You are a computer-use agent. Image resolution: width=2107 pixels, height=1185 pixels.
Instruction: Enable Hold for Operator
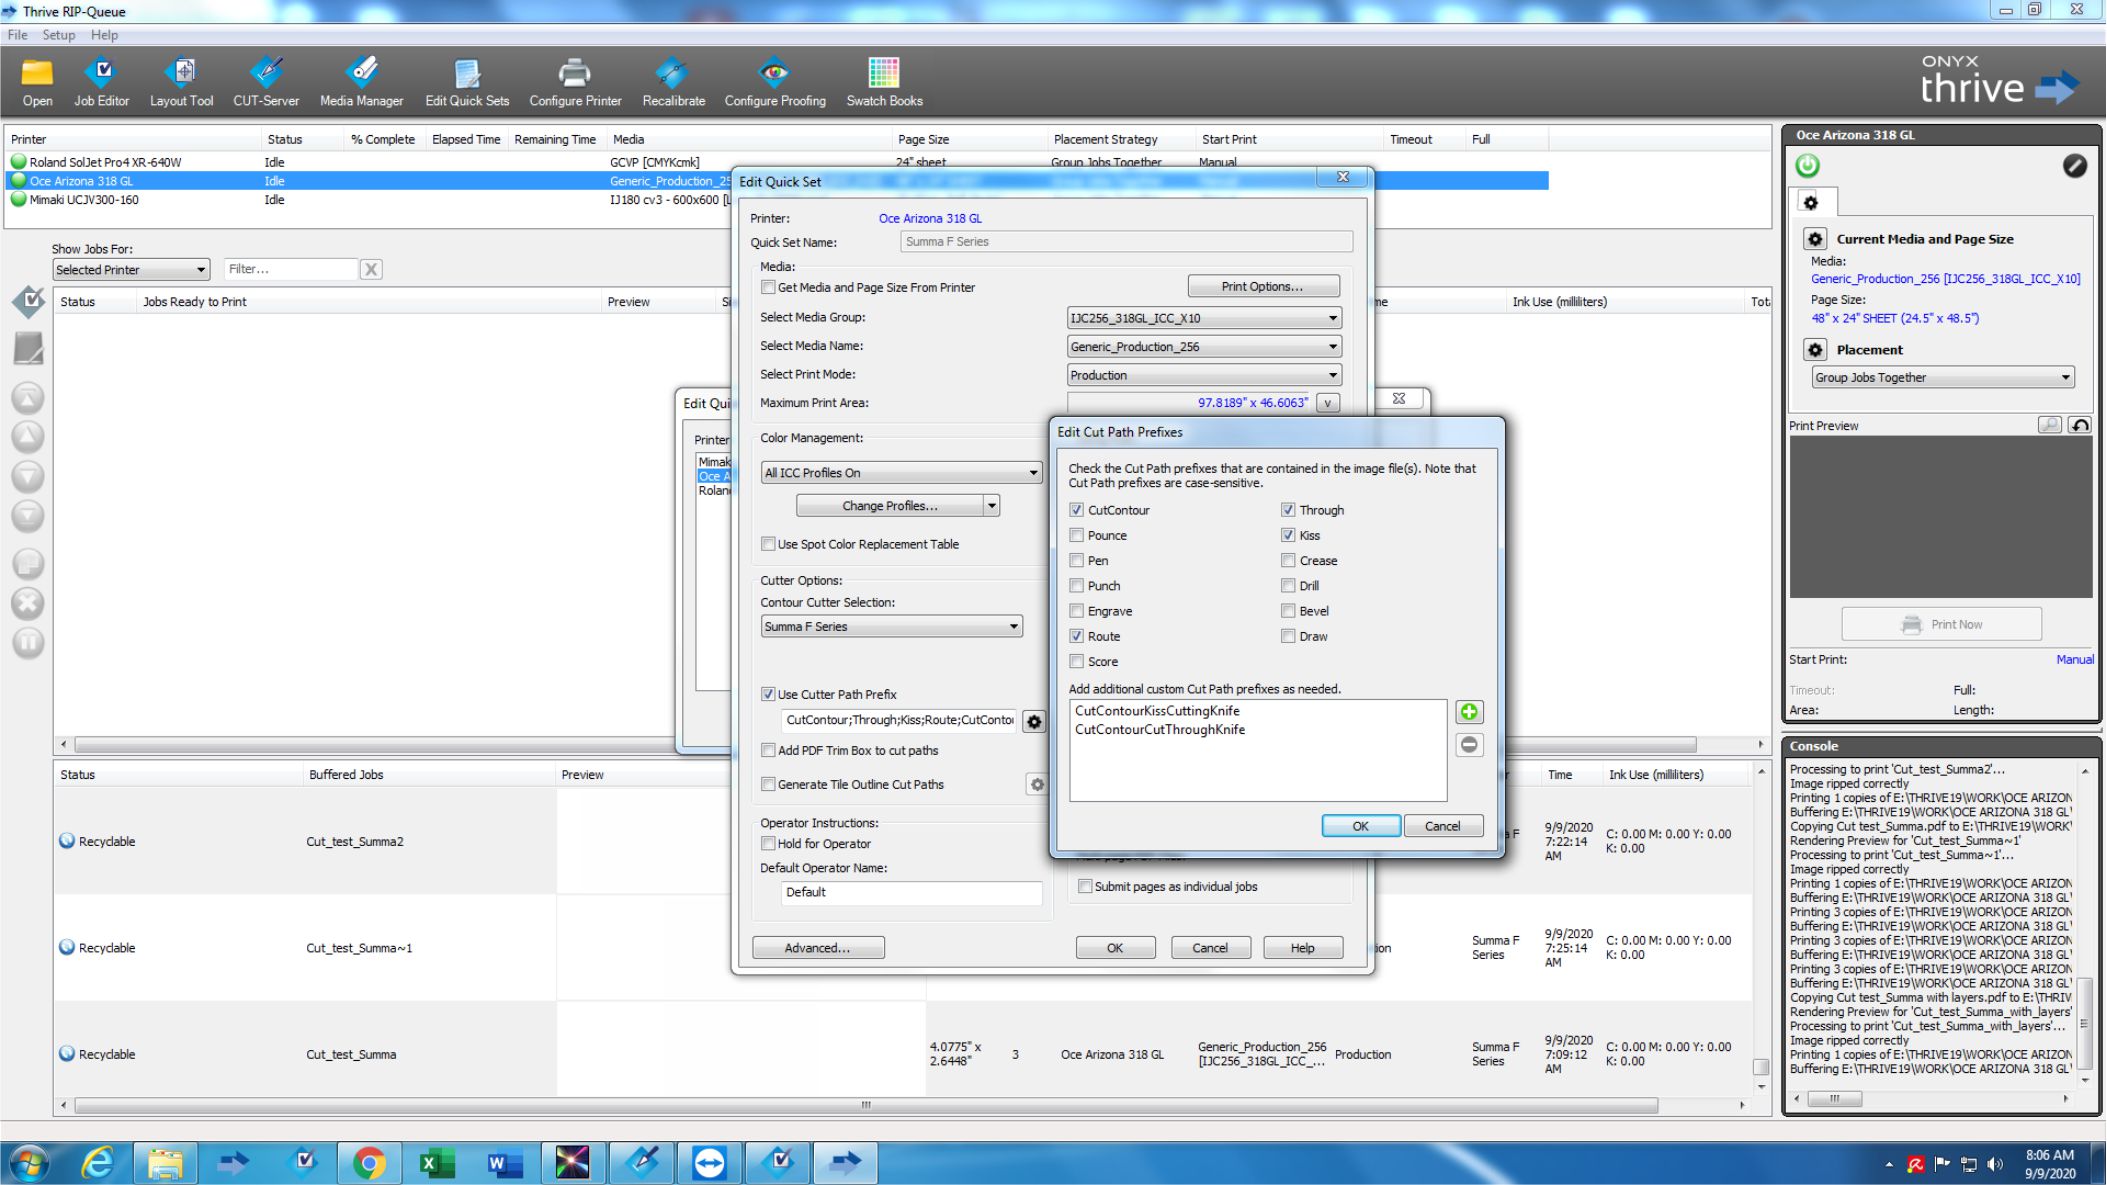click(x=768, y=843)
